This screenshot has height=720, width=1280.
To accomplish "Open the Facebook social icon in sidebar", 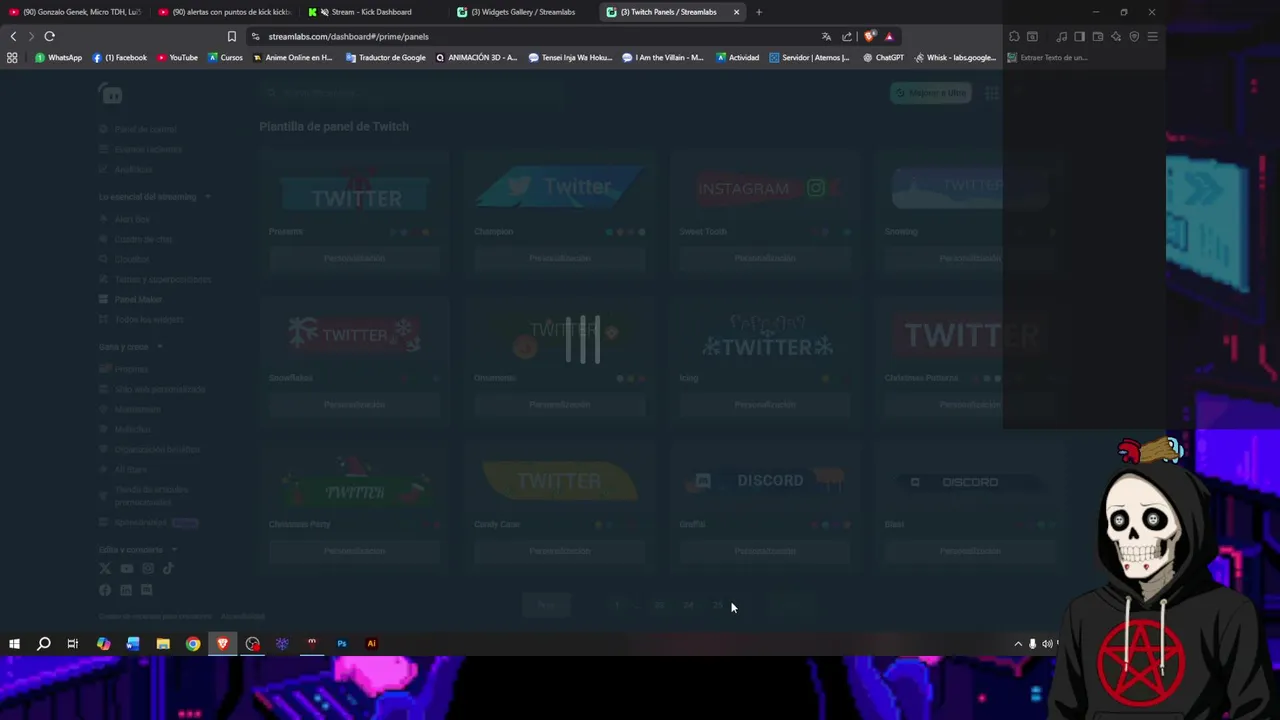I will (x=105, y=590).
